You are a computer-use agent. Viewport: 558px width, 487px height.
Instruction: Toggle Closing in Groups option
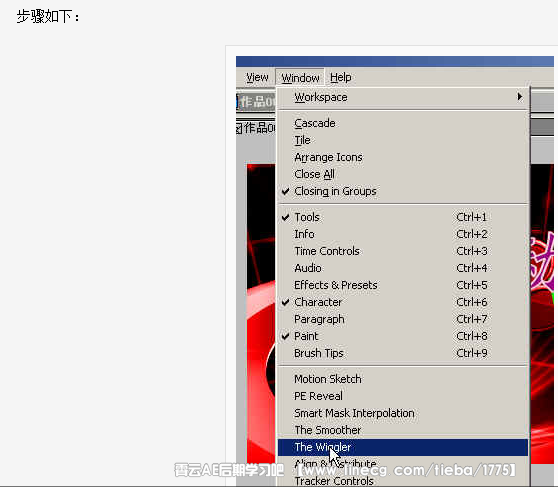click(x=403, y=192)
